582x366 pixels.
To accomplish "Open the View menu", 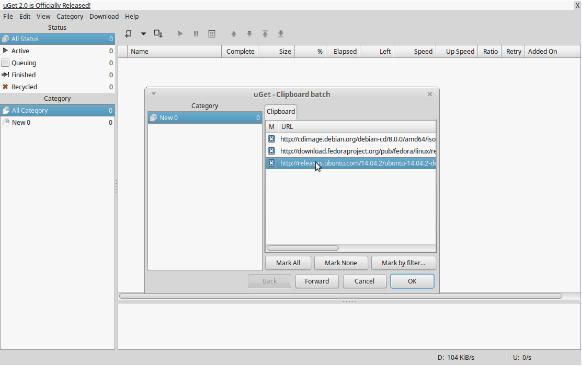I will (x=43, y=17).
